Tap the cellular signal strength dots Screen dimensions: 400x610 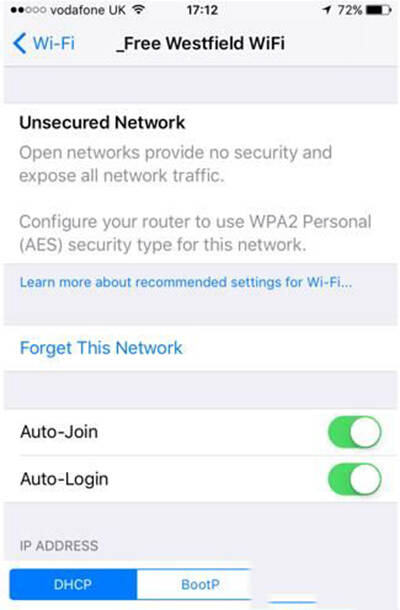[28, 10]
